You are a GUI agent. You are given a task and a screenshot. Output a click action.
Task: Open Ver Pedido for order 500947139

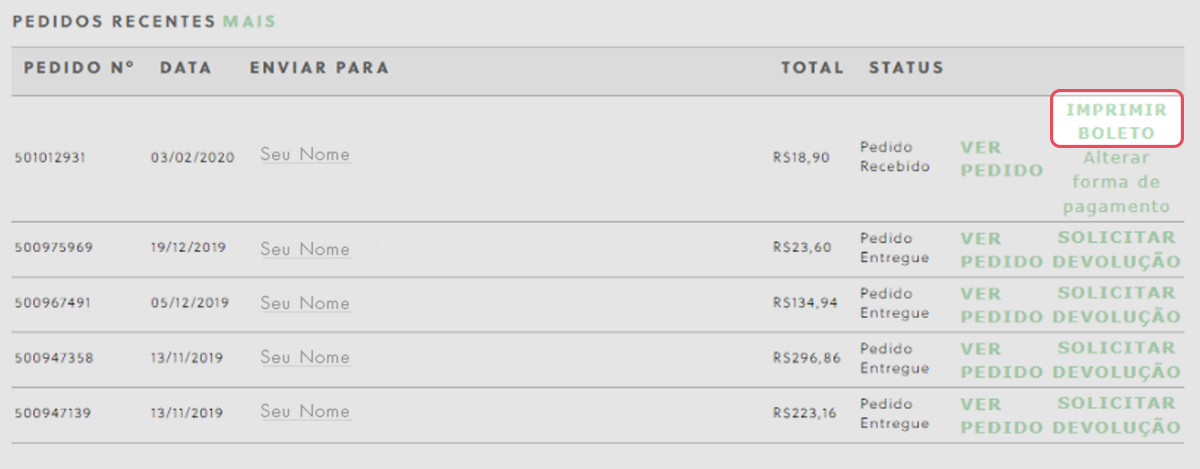(1001, 414)
